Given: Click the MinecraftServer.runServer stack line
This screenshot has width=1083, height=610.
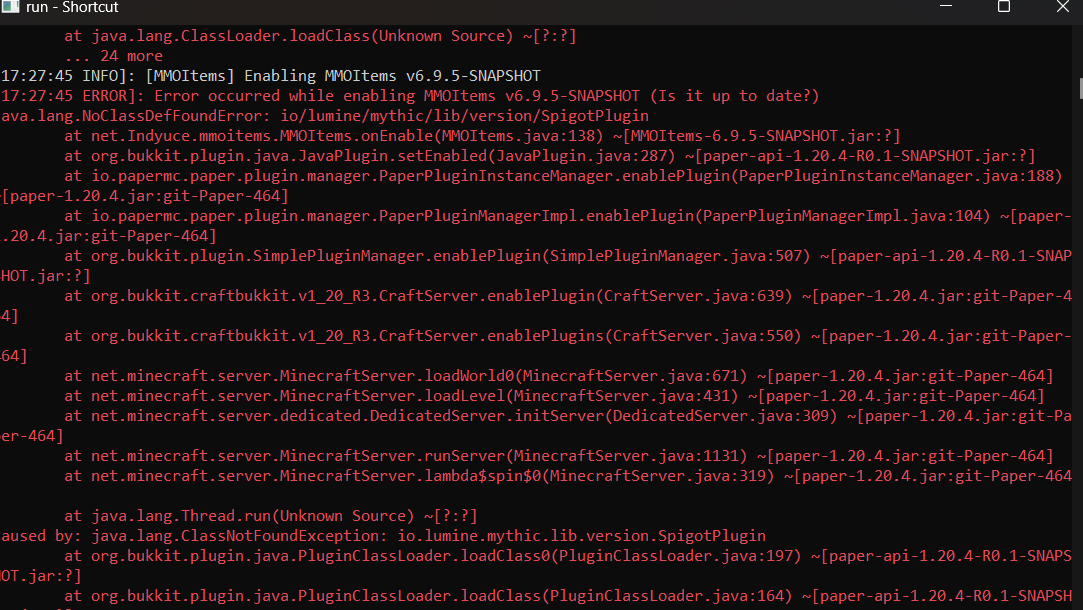Looking at the screenshot, I should [559, 457].
